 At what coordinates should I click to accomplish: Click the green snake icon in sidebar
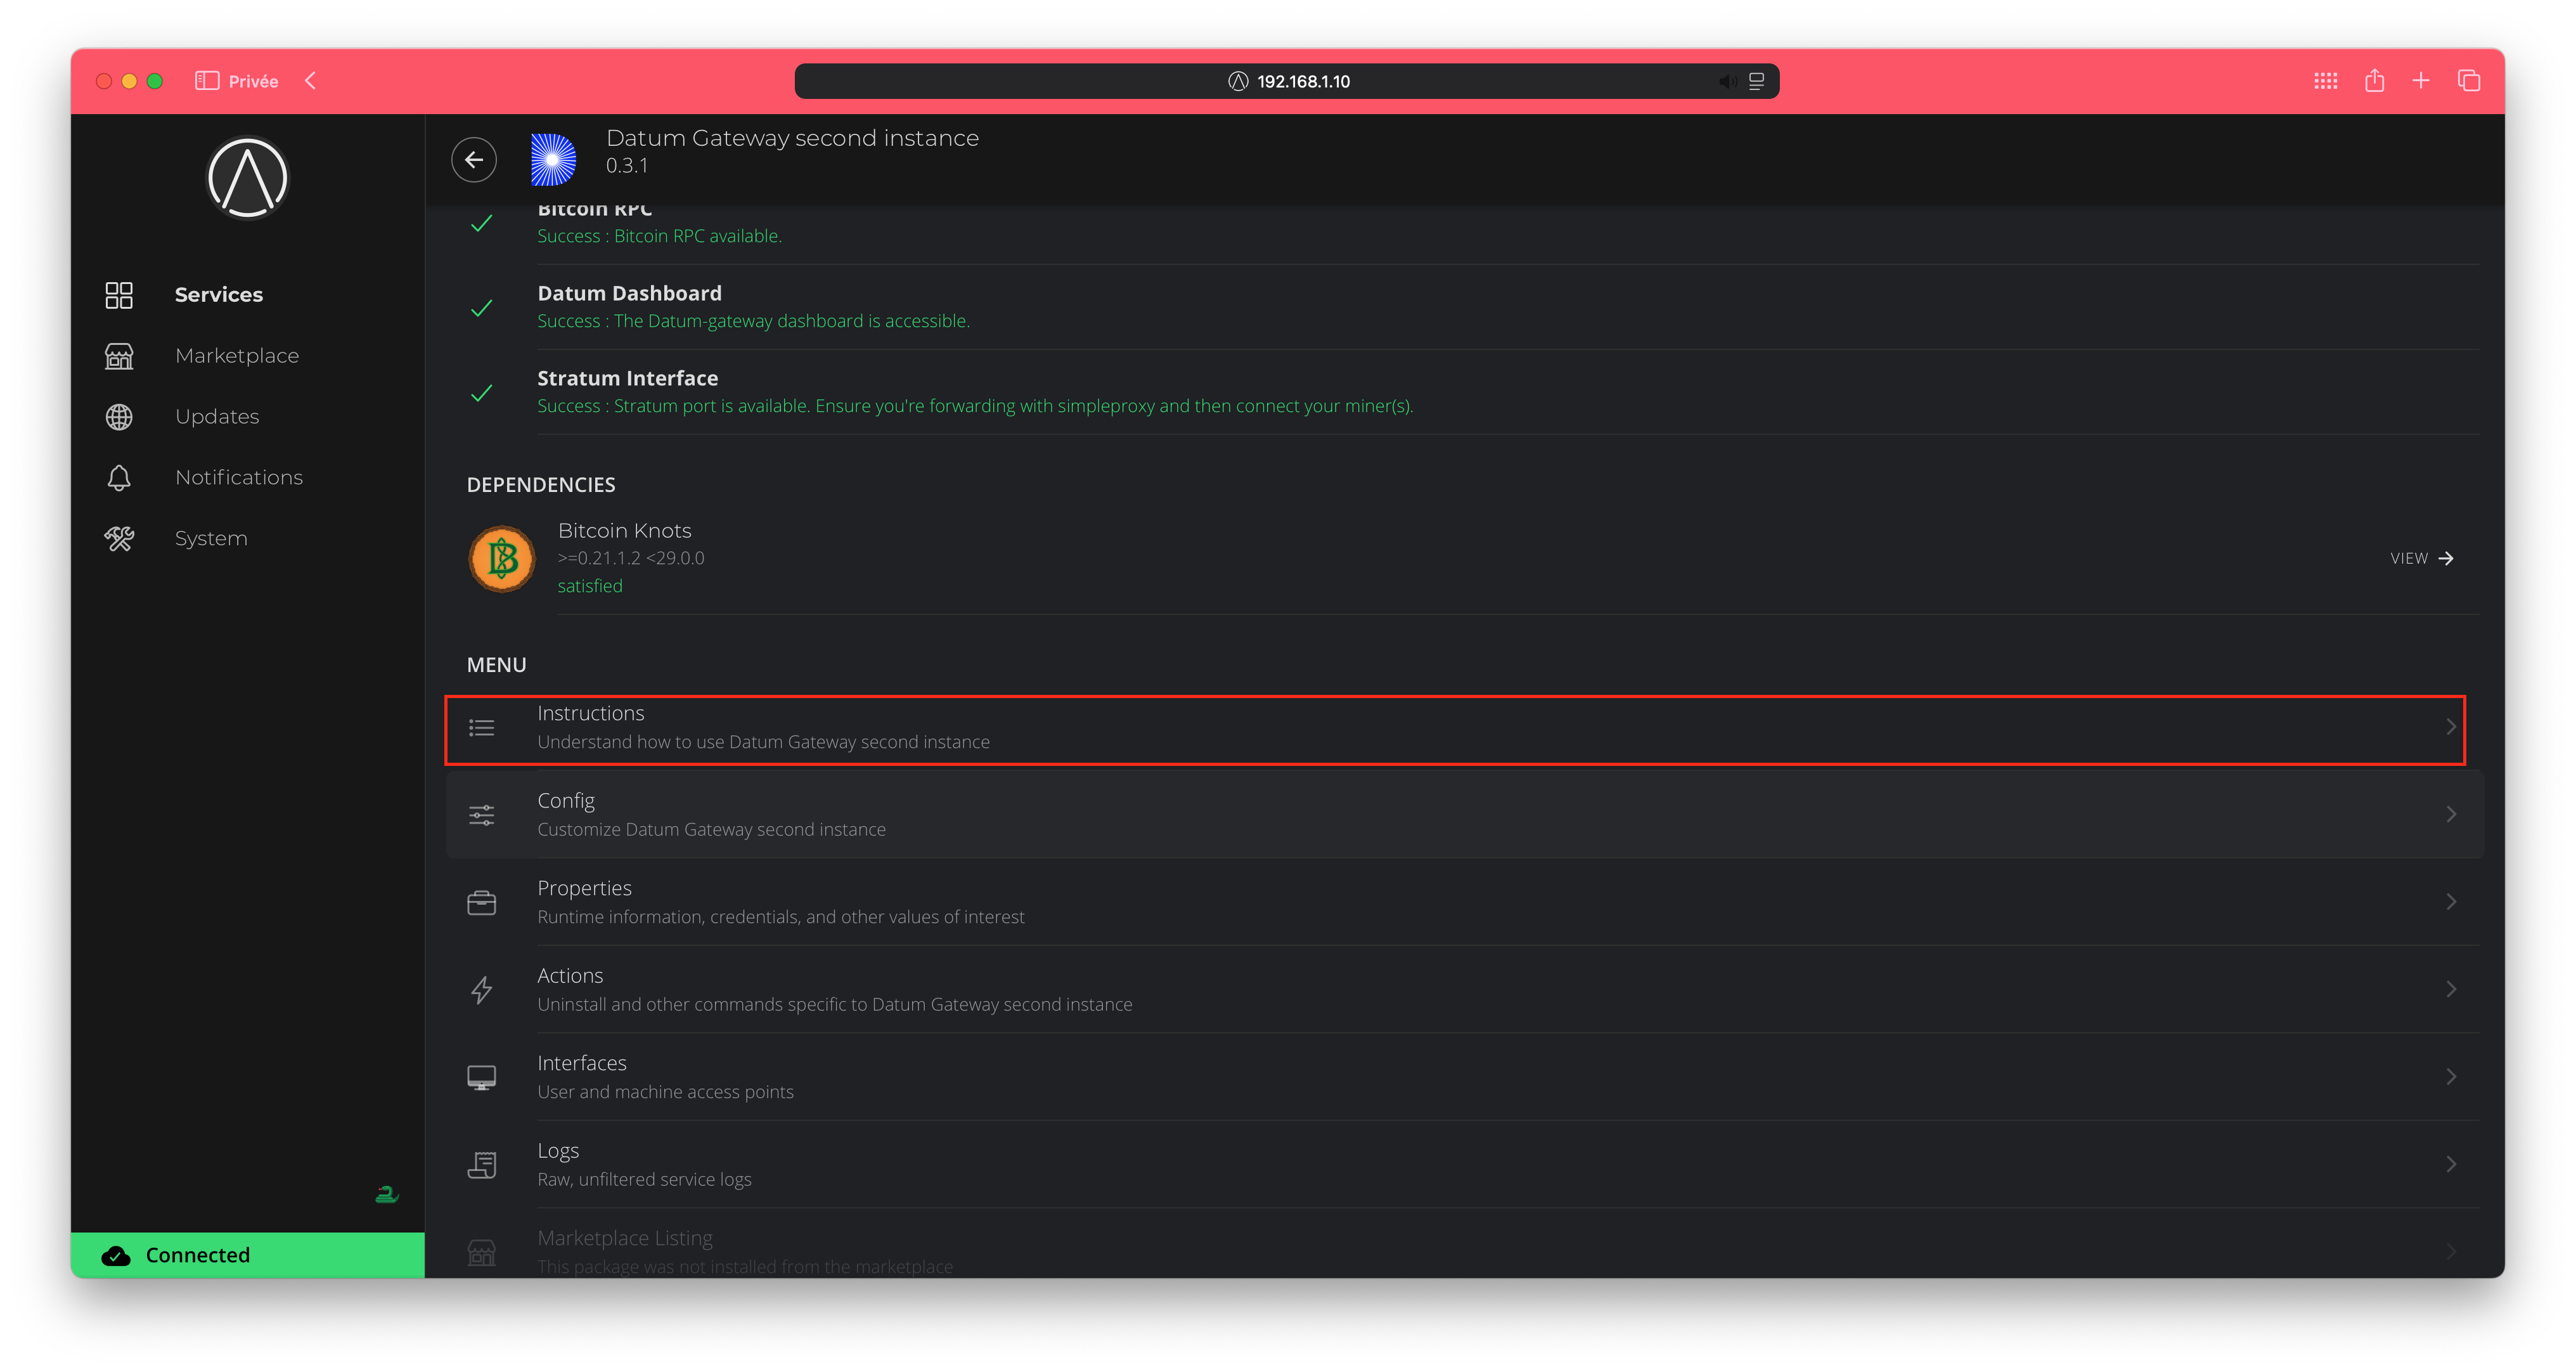(x=387, y=1194)
